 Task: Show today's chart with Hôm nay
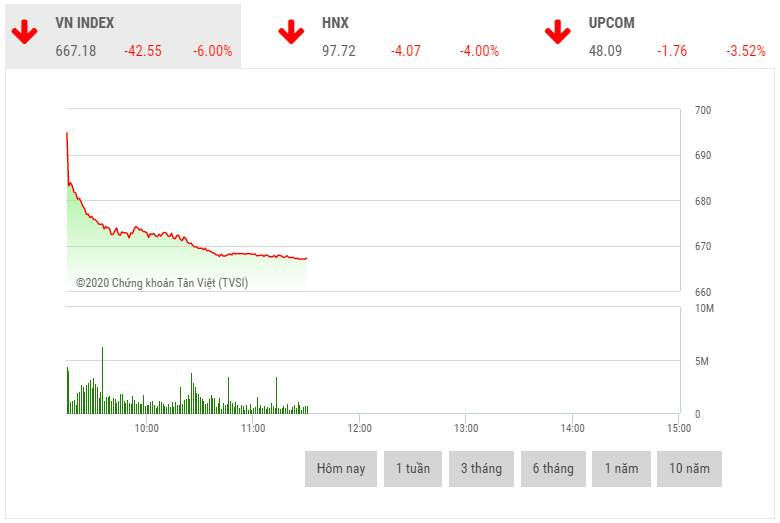[x=341, y=468]
